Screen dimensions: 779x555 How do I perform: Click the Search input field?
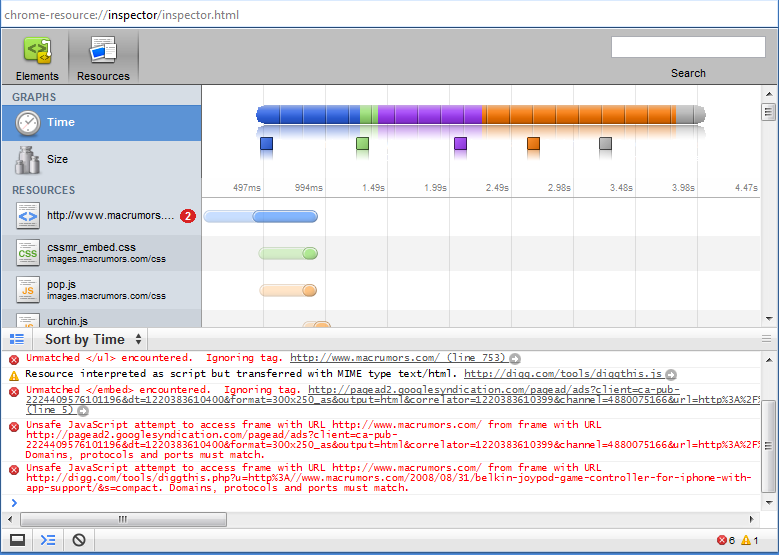coord(688,47)
